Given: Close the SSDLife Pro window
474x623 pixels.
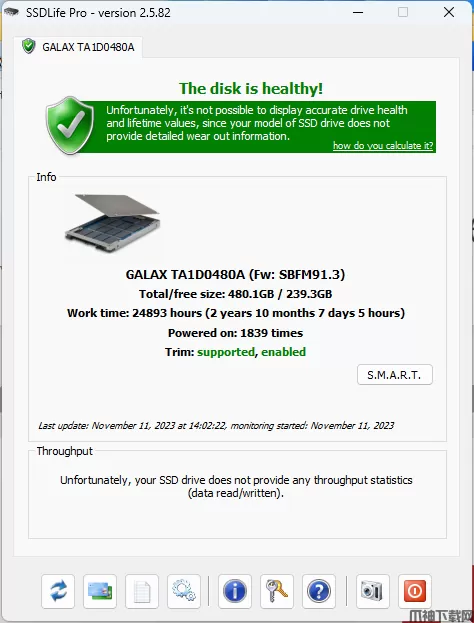Looking at the screenshot, I should coord(449,12).
